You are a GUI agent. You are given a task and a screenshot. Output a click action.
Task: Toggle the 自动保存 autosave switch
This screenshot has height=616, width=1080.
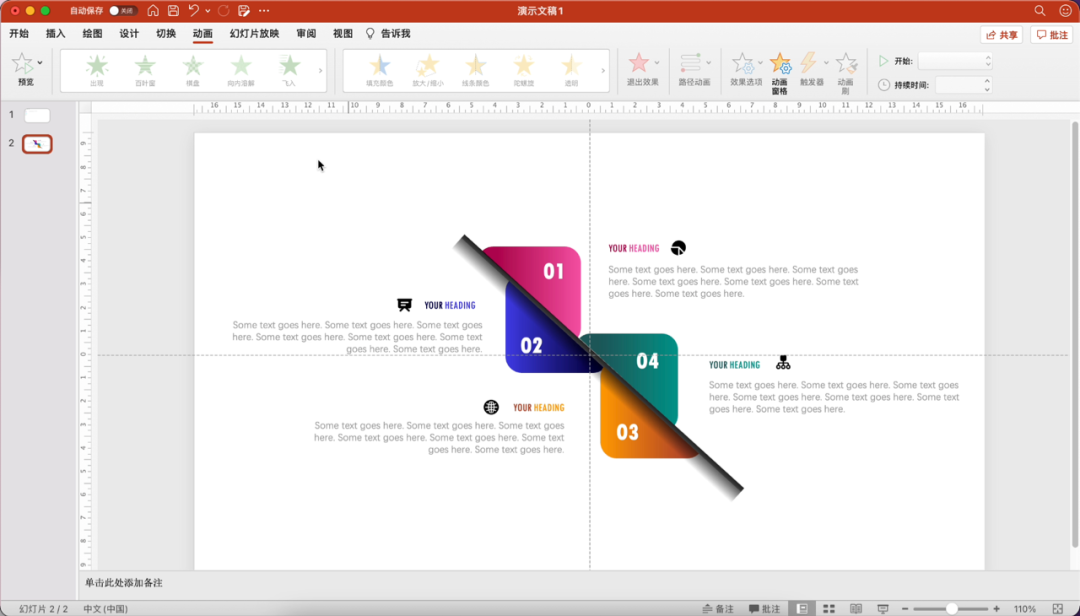[x=123, y=11]
